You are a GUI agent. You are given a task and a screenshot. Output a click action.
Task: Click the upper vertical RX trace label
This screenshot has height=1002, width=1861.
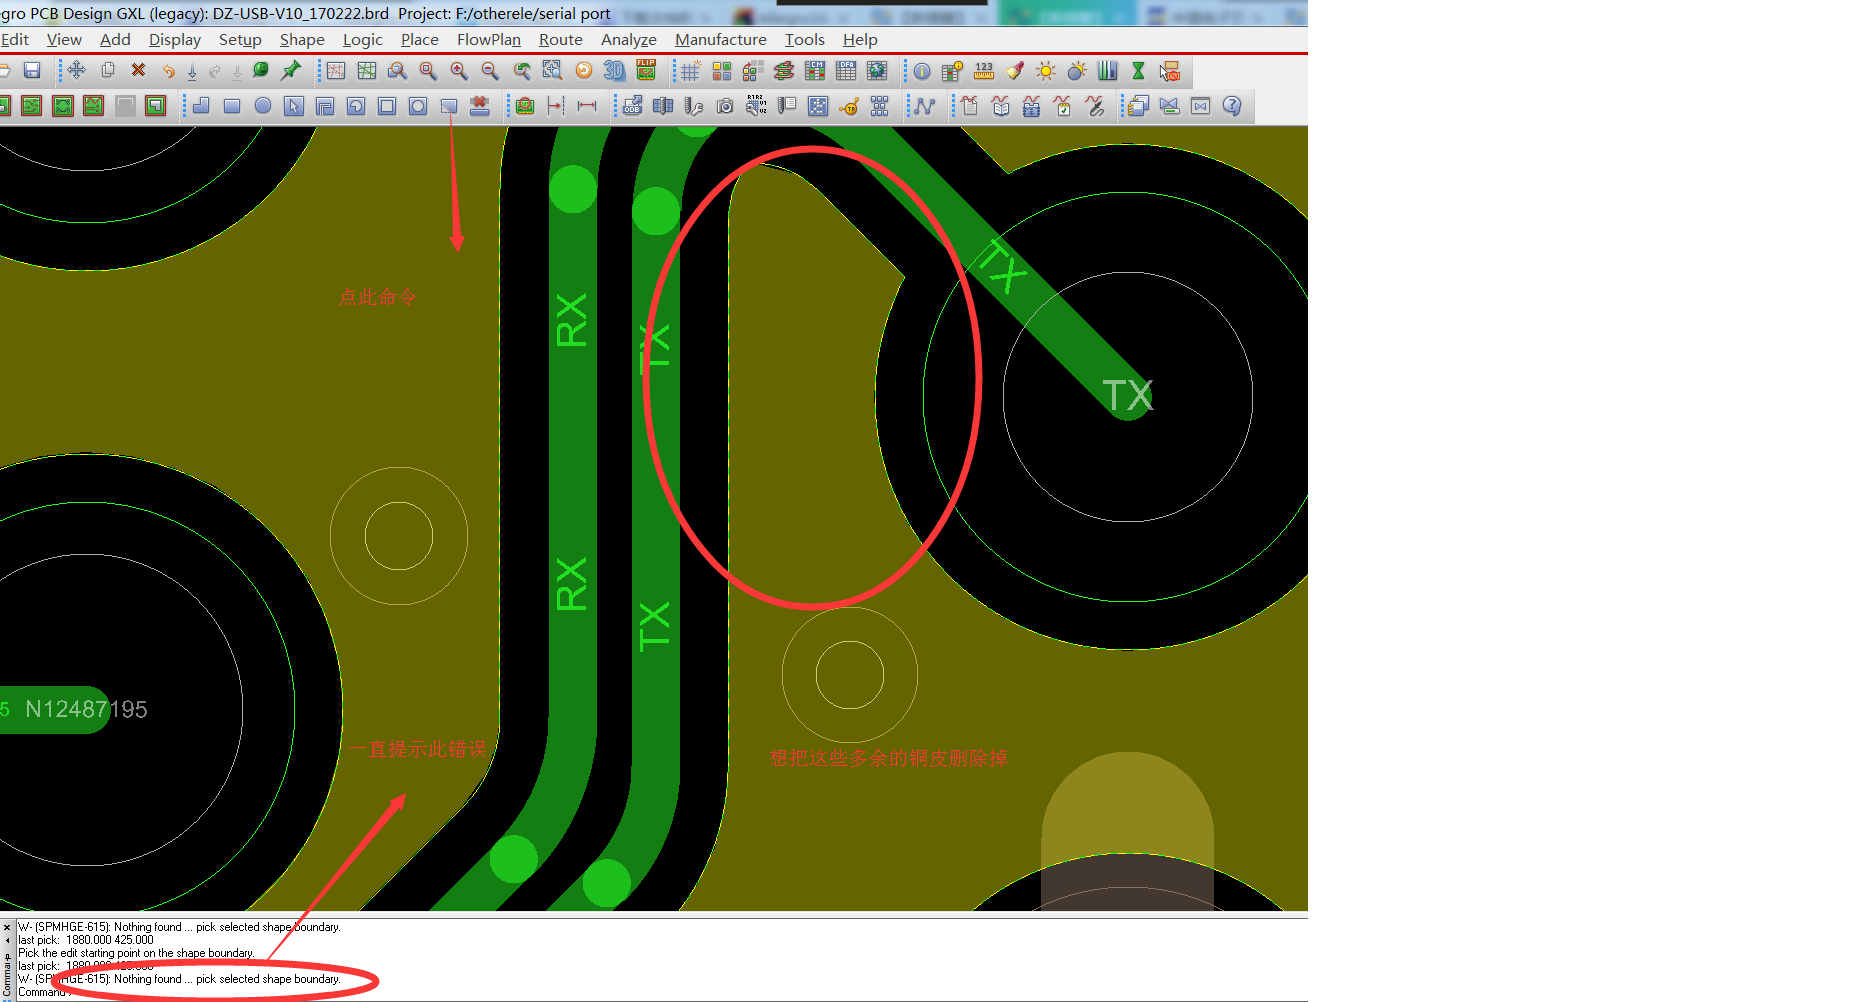pyautogui.click(x=572, y=320)
